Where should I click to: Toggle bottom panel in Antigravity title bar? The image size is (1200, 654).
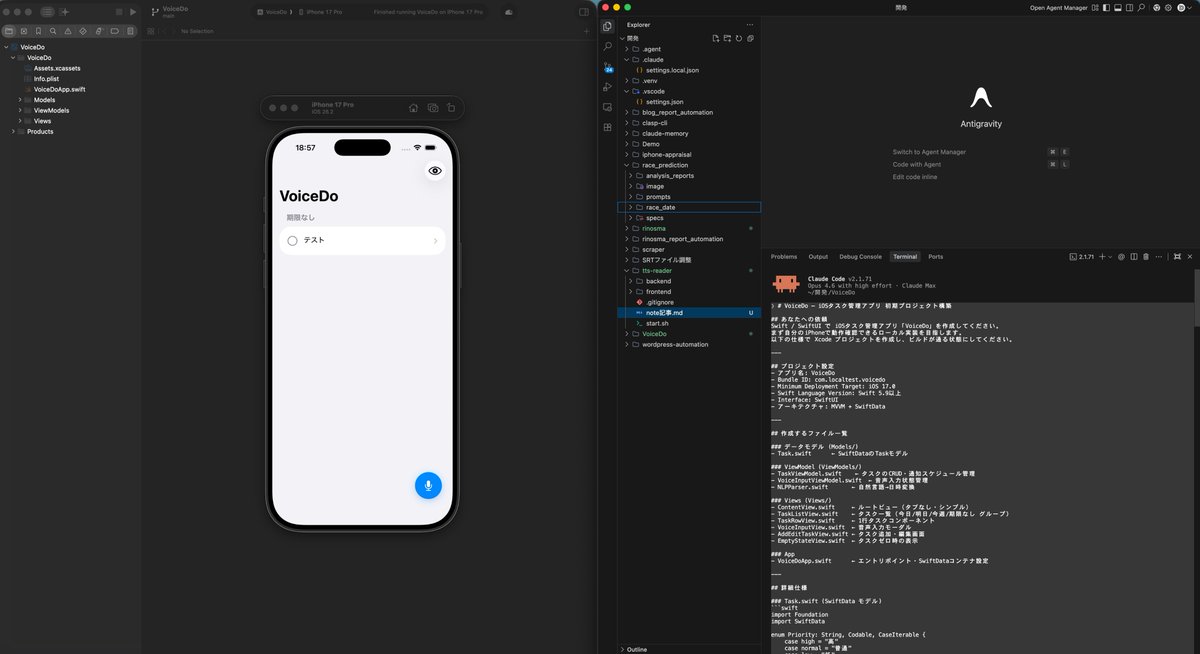click(1118, 8)
